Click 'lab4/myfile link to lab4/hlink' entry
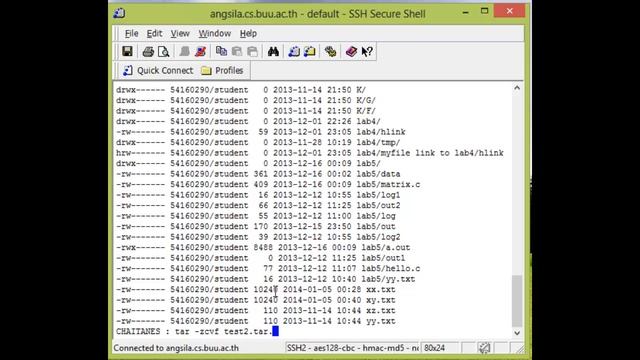The height and width of the screenshot is (360, 640). click(x=430, y=153)
